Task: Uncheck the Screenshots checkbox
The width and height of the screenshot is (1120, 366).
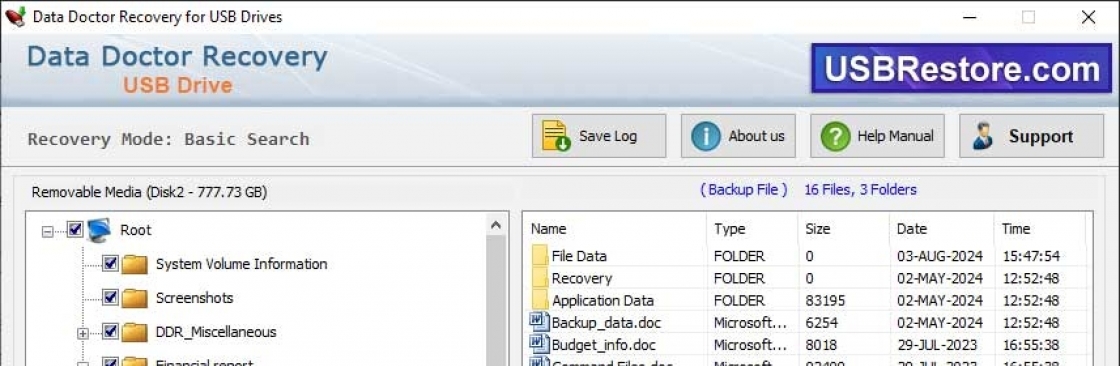Action: [110, 297]
